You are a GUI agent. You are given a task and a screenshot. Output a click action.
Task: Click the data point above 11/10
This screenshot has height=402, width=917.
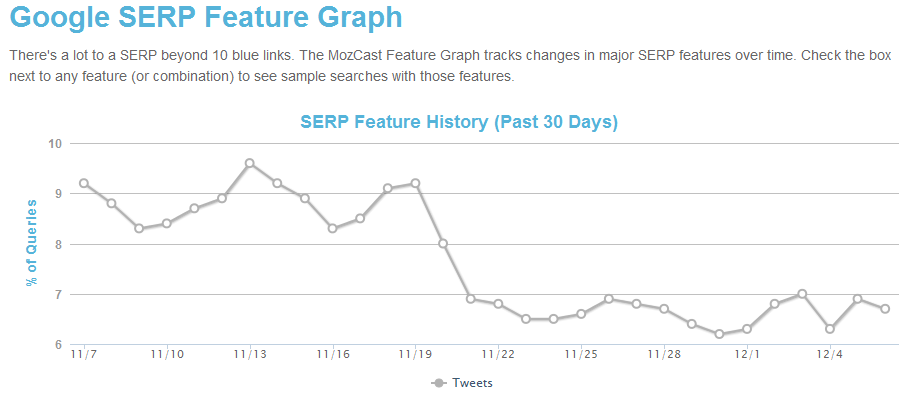(x=166, y=223)
